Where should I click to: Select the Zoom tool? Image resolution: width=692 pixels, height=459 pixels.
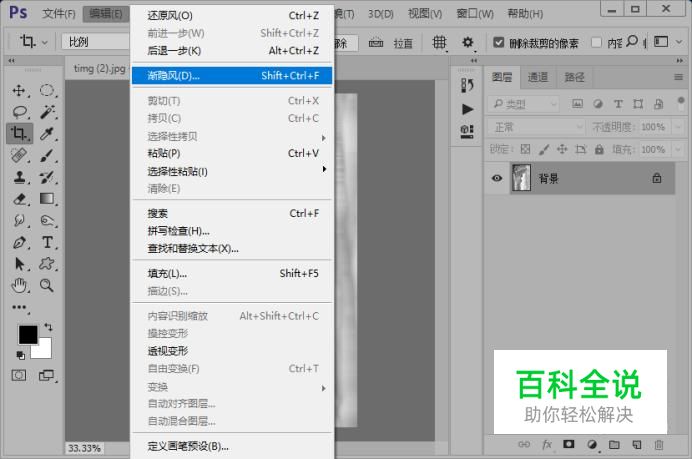47,286
